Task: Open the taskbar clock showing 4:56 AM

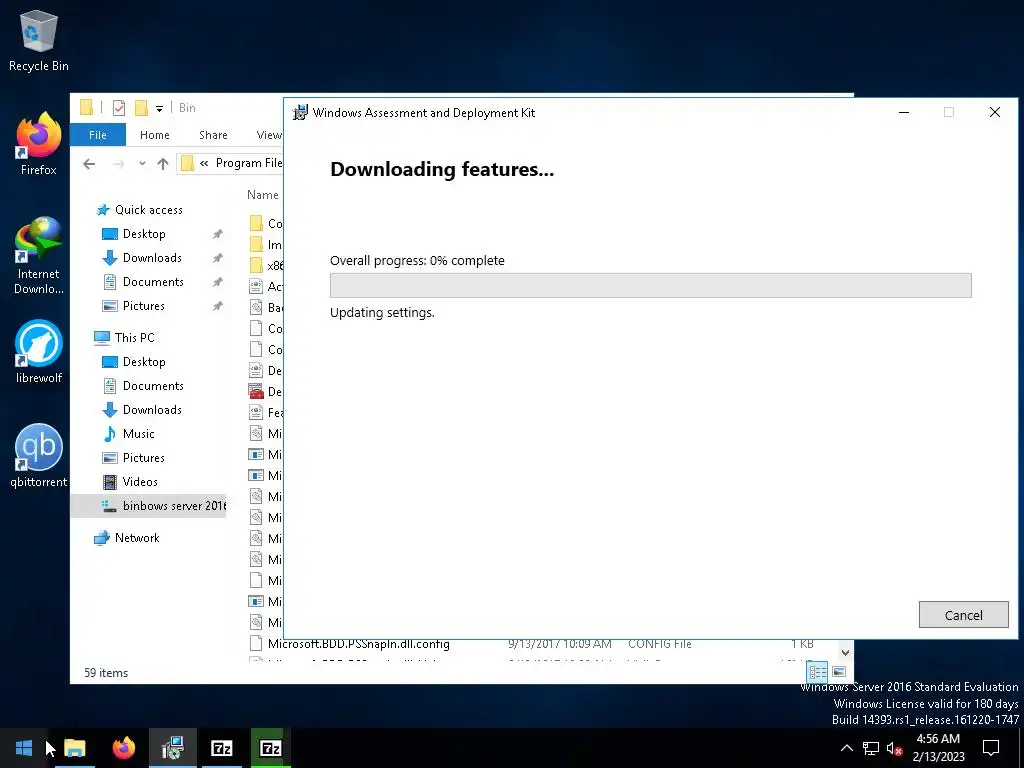Action: click(938, 748)
